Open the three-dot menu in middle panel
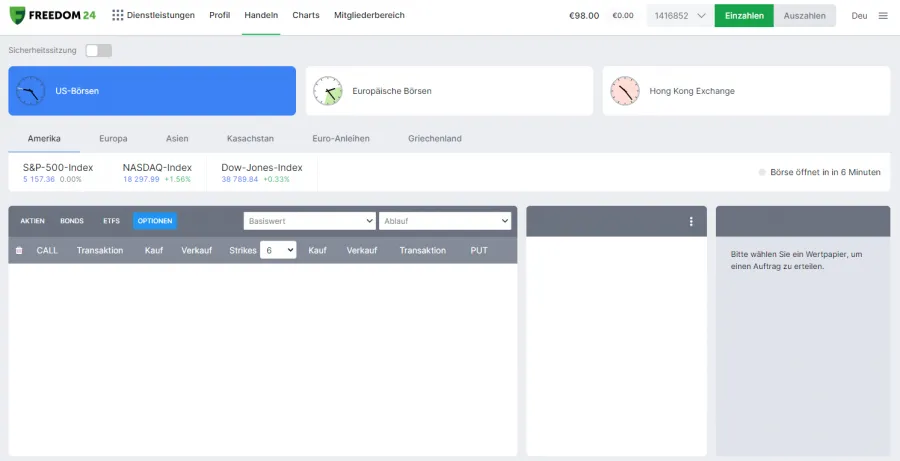900x461 pixels. [691, 221]
